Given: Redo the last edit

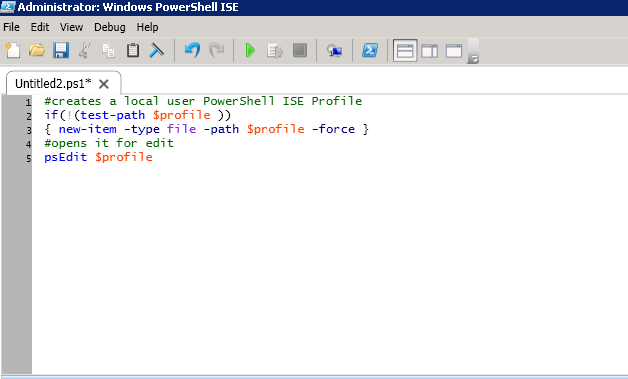Looking at the screenshot, I should pos(217,50).
